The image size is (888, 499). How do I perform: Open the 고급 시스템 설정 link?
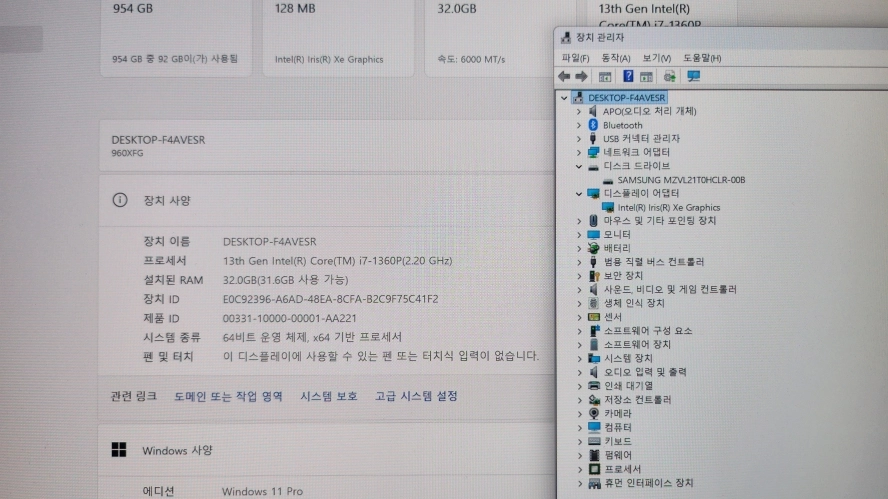pyautogui.click(x=416, y=396)
